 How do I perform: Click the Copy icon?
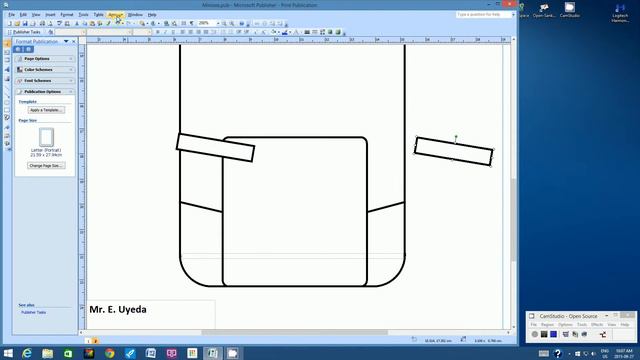coord(84,23)
